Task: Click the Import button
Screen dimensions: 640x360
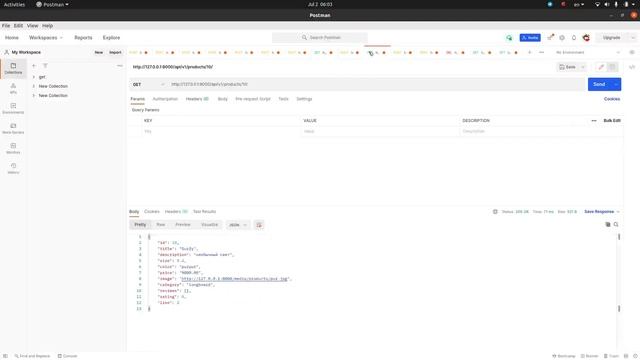Action: [115, 52]
